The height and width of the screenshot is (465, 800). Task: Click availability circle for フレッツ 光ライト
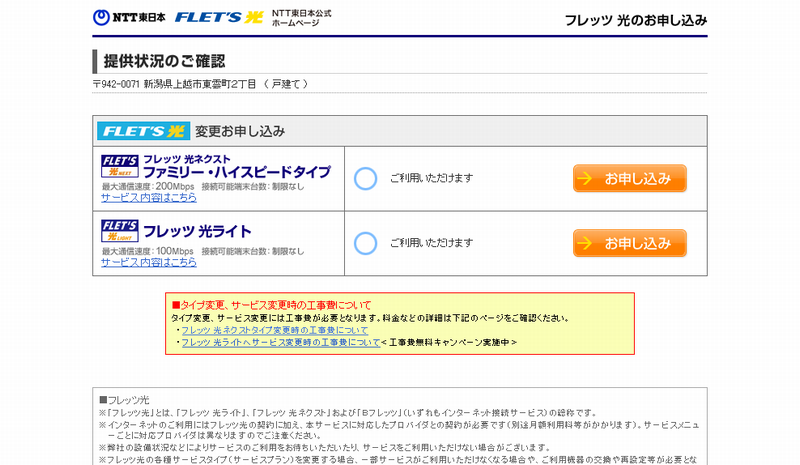pyautogui.click(x=365, y=243)
